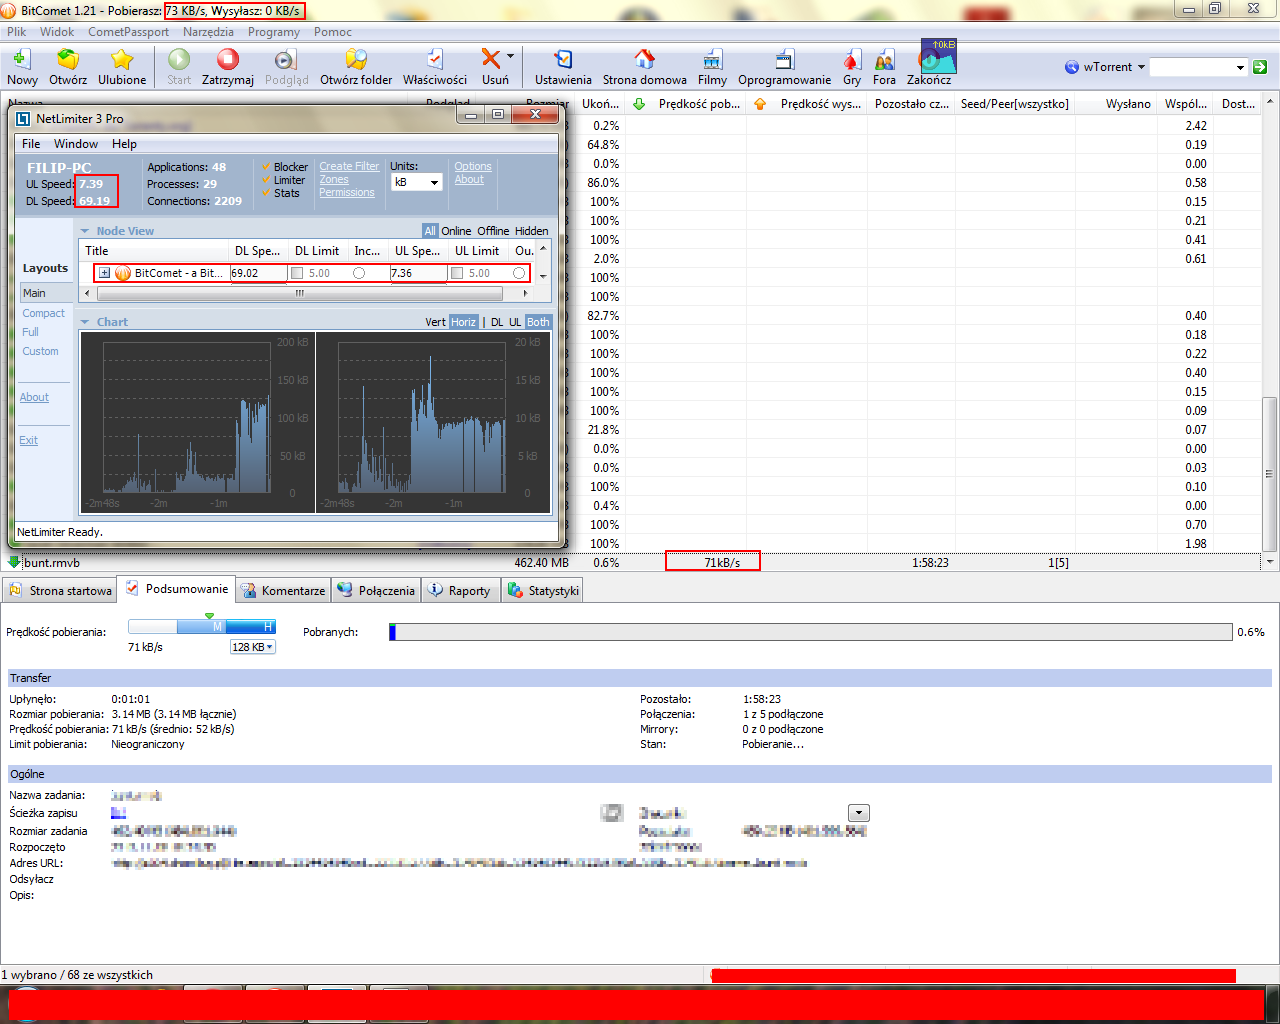This screenshot has height=1024, width=1280.
Task: Click the Nowy (new task) toolbar icon
Action: 21,59
